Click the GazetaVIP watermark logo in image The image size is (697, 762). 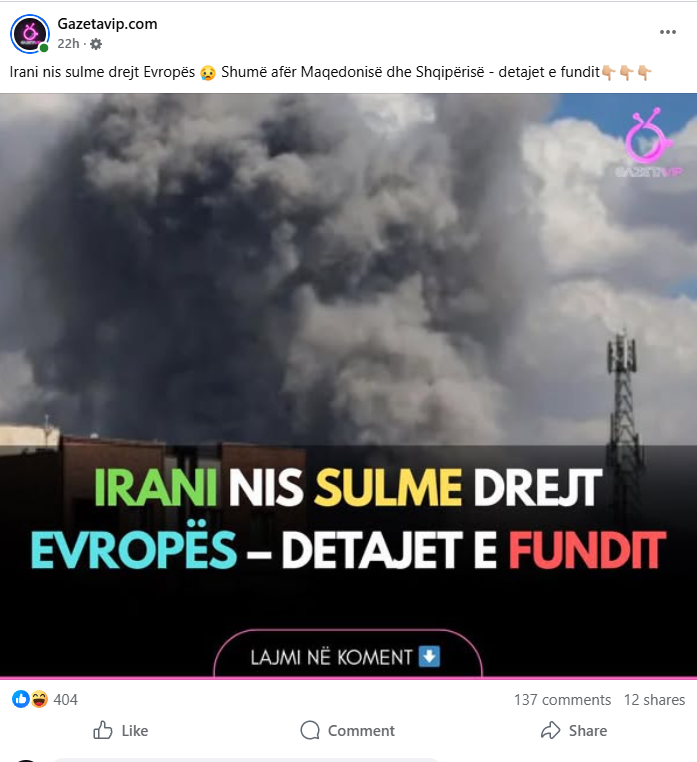click(649, 143)
